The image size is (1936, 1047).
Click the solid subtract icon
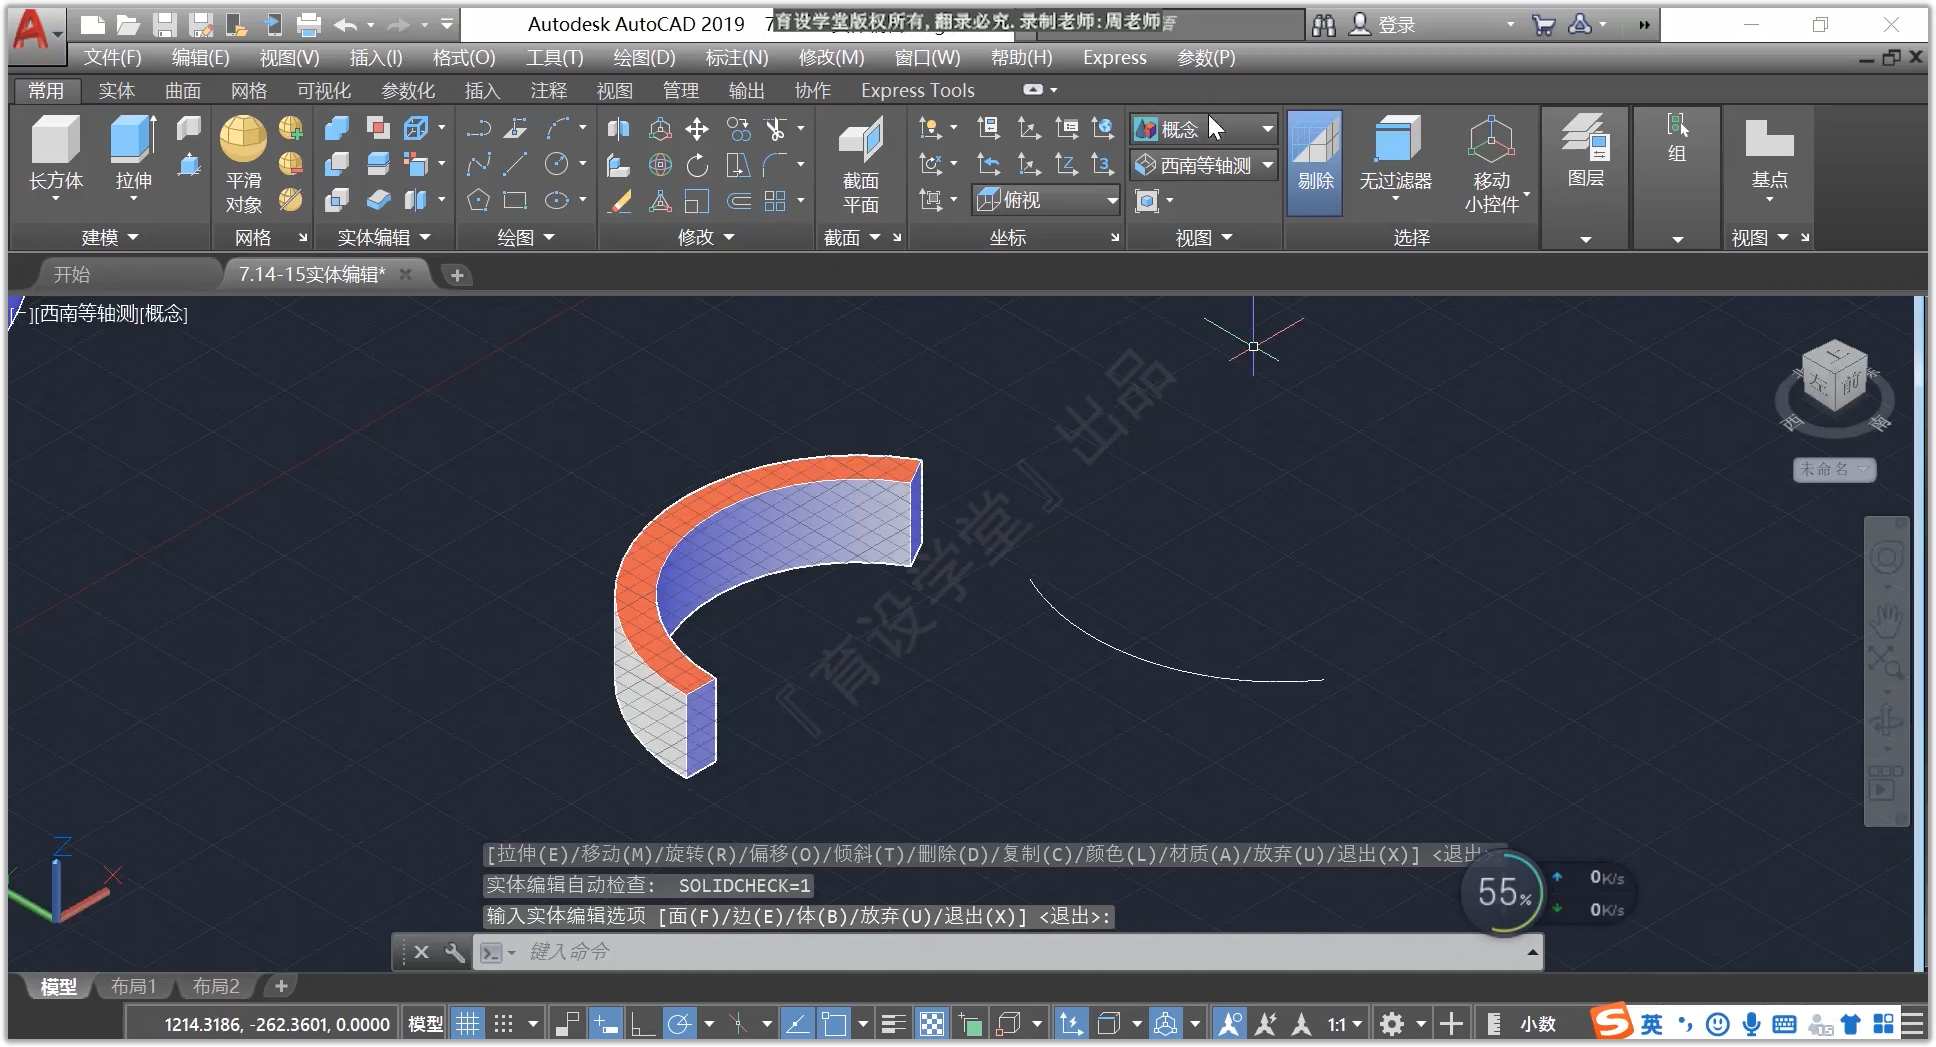click(x=337, y=164)
